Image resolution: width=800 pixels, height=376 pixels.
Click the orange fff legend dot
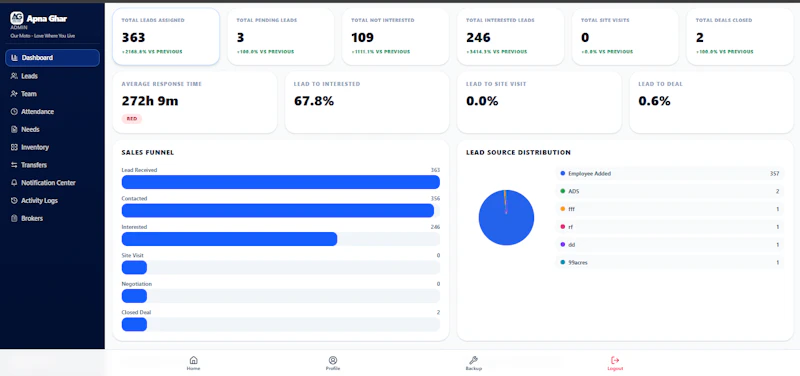tap(563, 209)
